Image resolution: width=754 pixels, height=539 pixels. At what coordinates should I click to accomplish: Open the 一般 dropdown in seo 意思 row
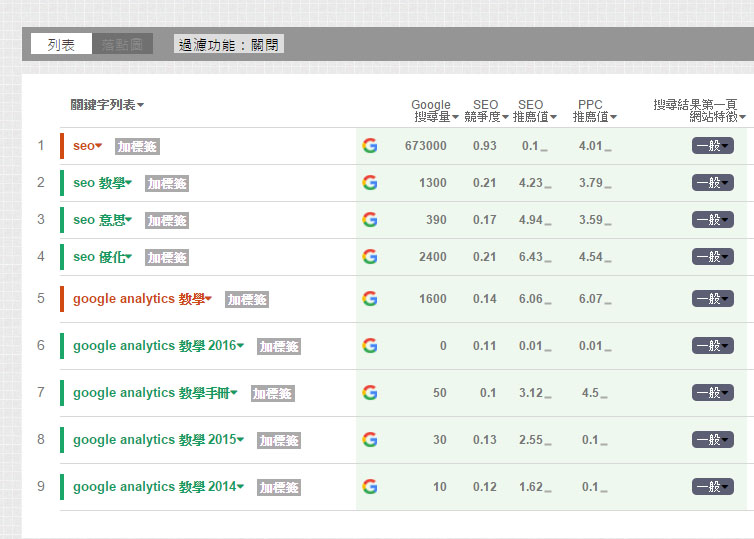click(x=713, y=220)
